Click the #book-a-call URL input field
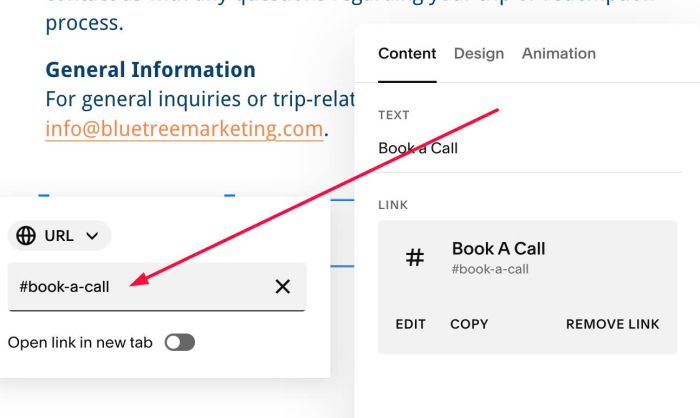Screen dimensions: 700x418 click(x=157, y=287)
